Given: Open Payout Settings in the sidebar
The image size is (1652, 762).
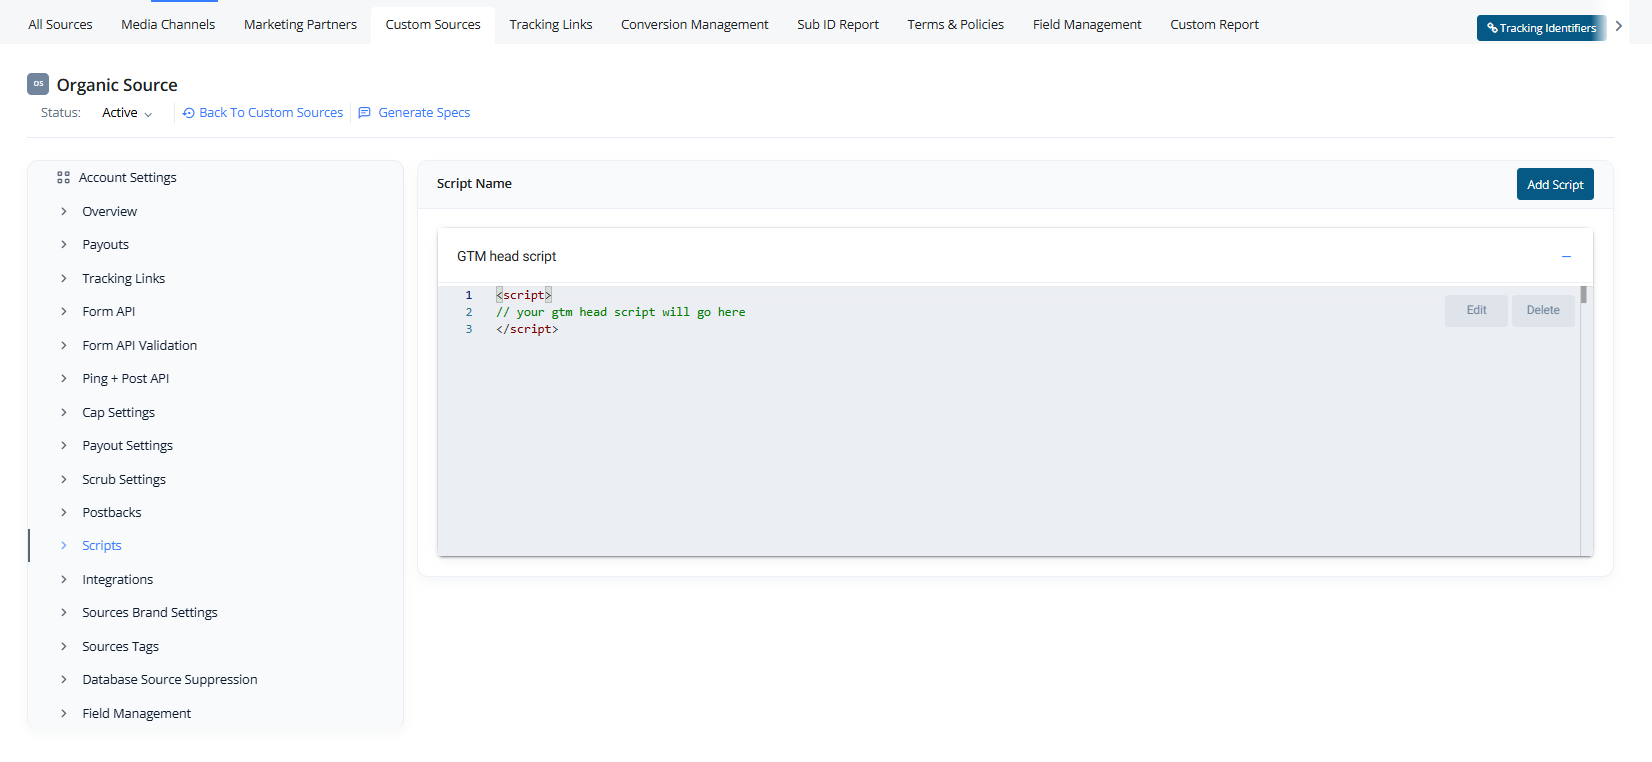Looking at the screenshot, I should pos(128,445).
